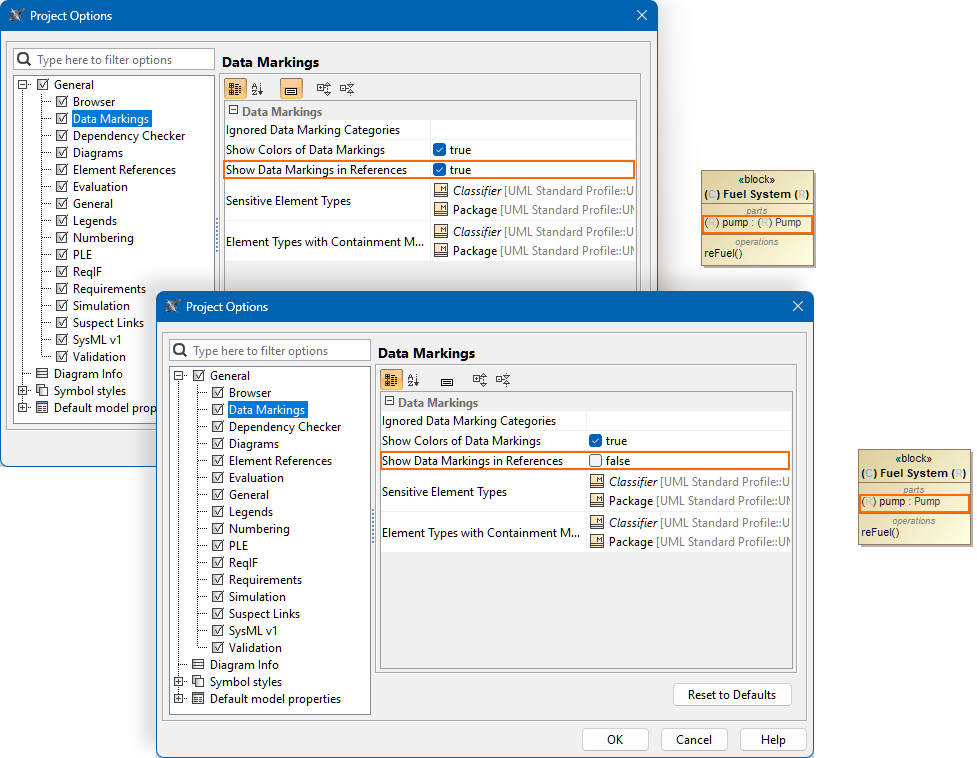Click the collapse all properties icon
This screenshot has width=977, height=758.
click(x=503, y=380)
